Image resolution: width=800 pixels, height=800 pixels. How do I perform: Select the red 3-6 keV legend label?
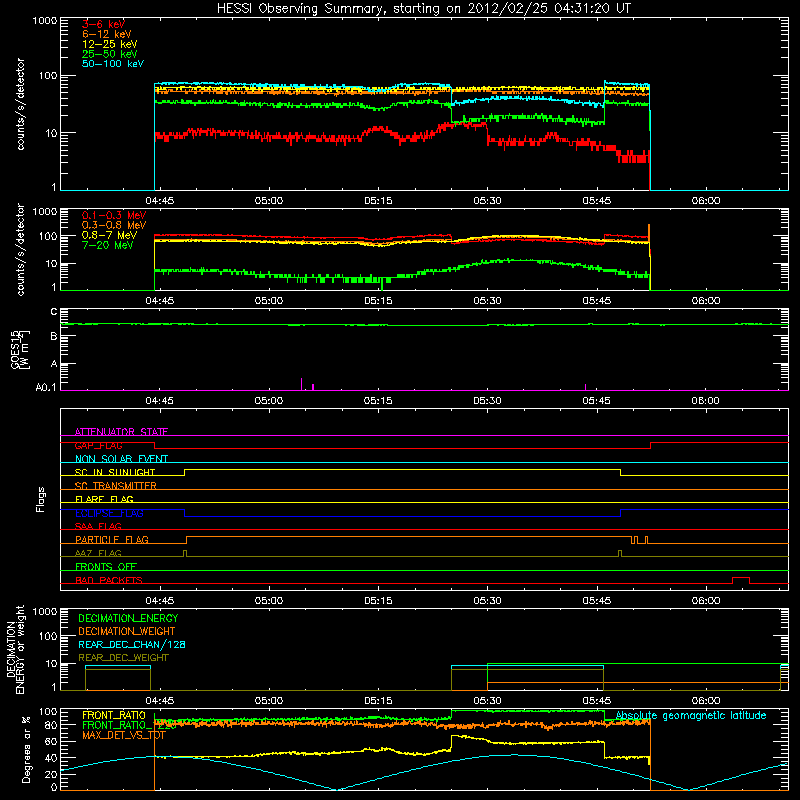[103, 24]
